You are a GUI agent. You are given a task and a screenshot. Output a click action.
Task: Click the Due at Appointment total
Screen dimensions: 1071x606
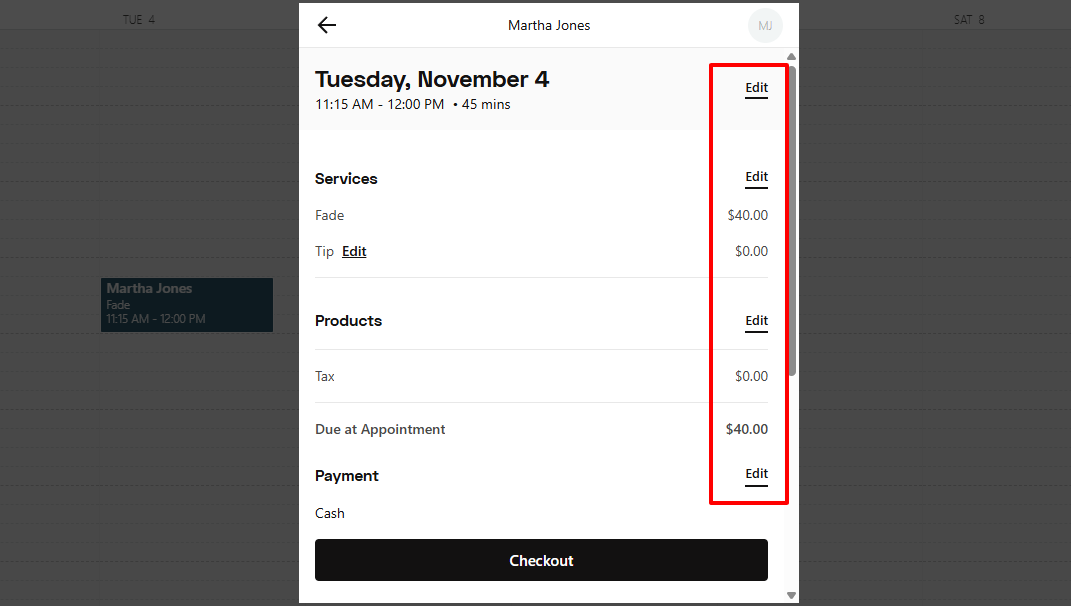(380, 430)
